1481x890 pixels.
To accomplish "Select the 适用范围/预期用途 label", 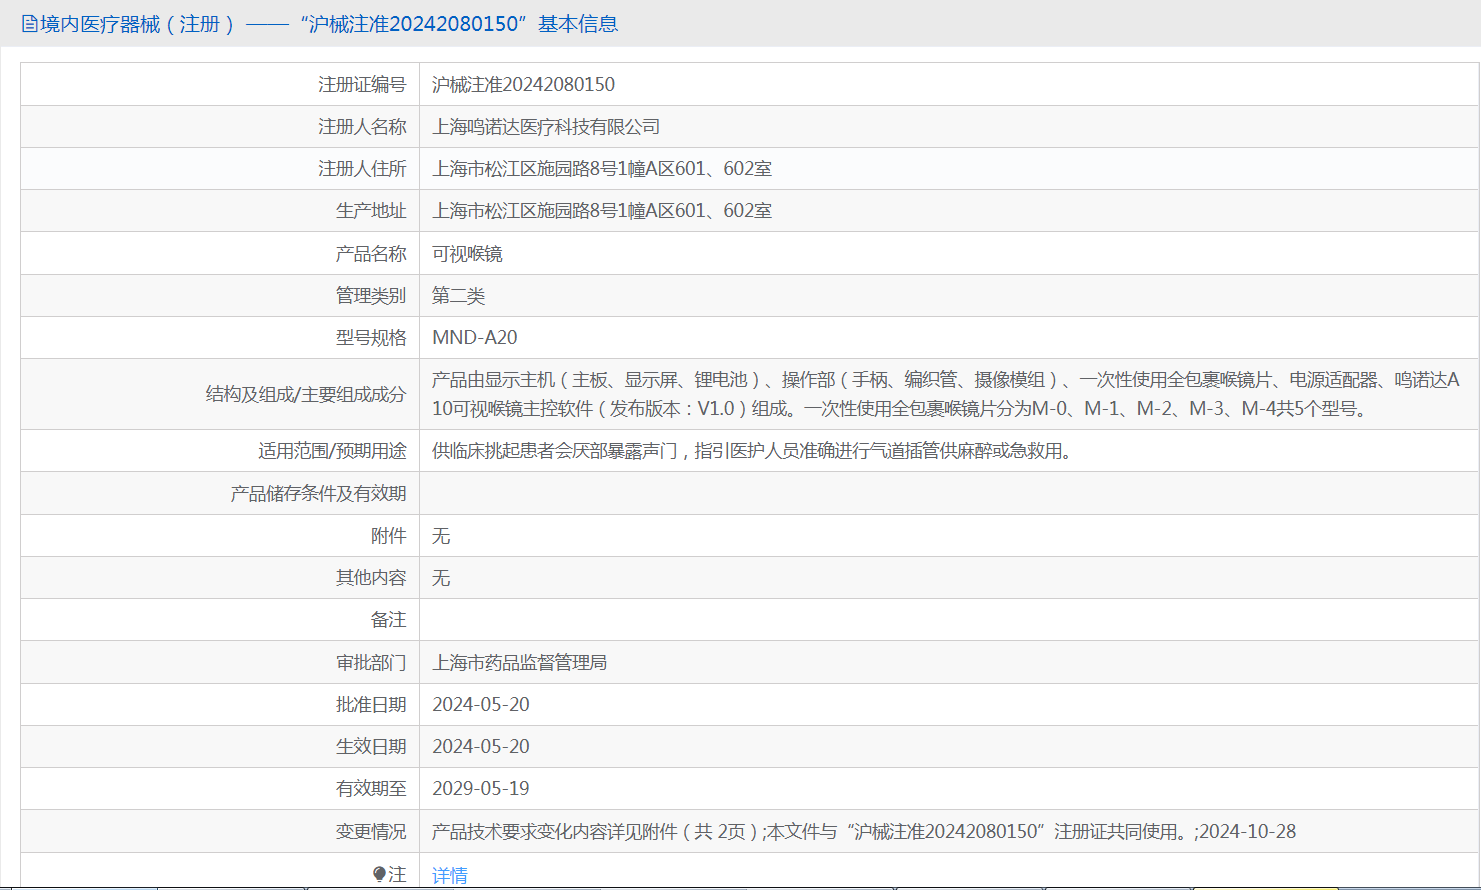I will 332,451.
